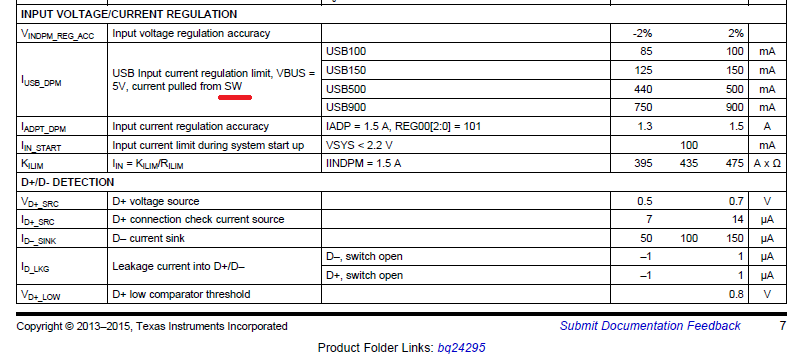Click D+ low comparator threshold text
795x361 pixels.
pos(181,294)
